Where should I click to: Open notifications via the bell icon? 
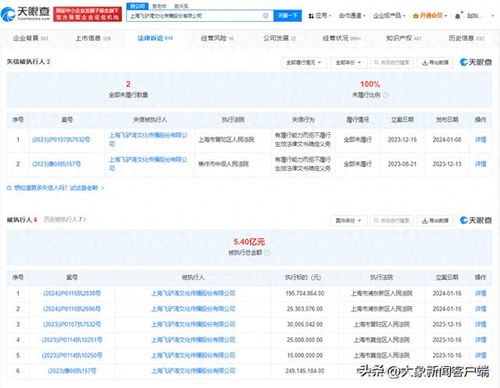point(458,16)
